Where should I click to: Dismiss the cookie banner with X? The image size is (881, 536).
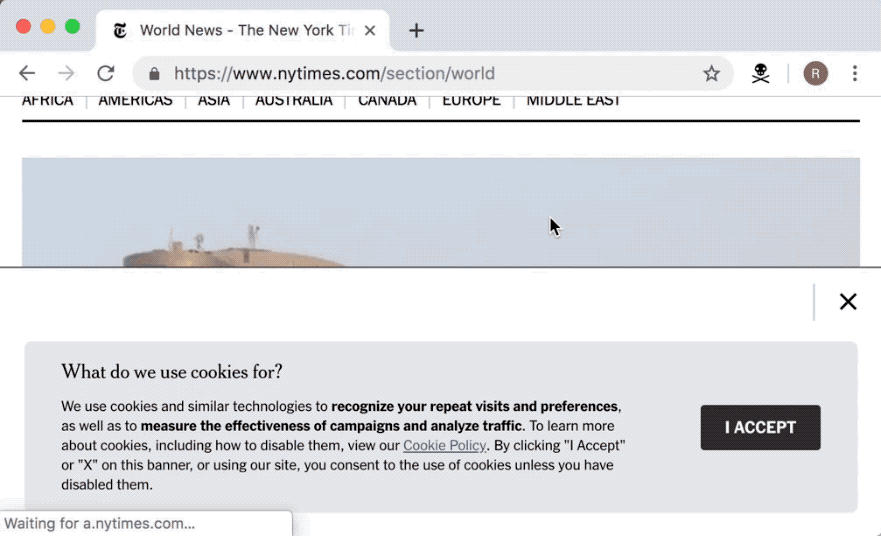pyautogui.click(x=848, y=302)
